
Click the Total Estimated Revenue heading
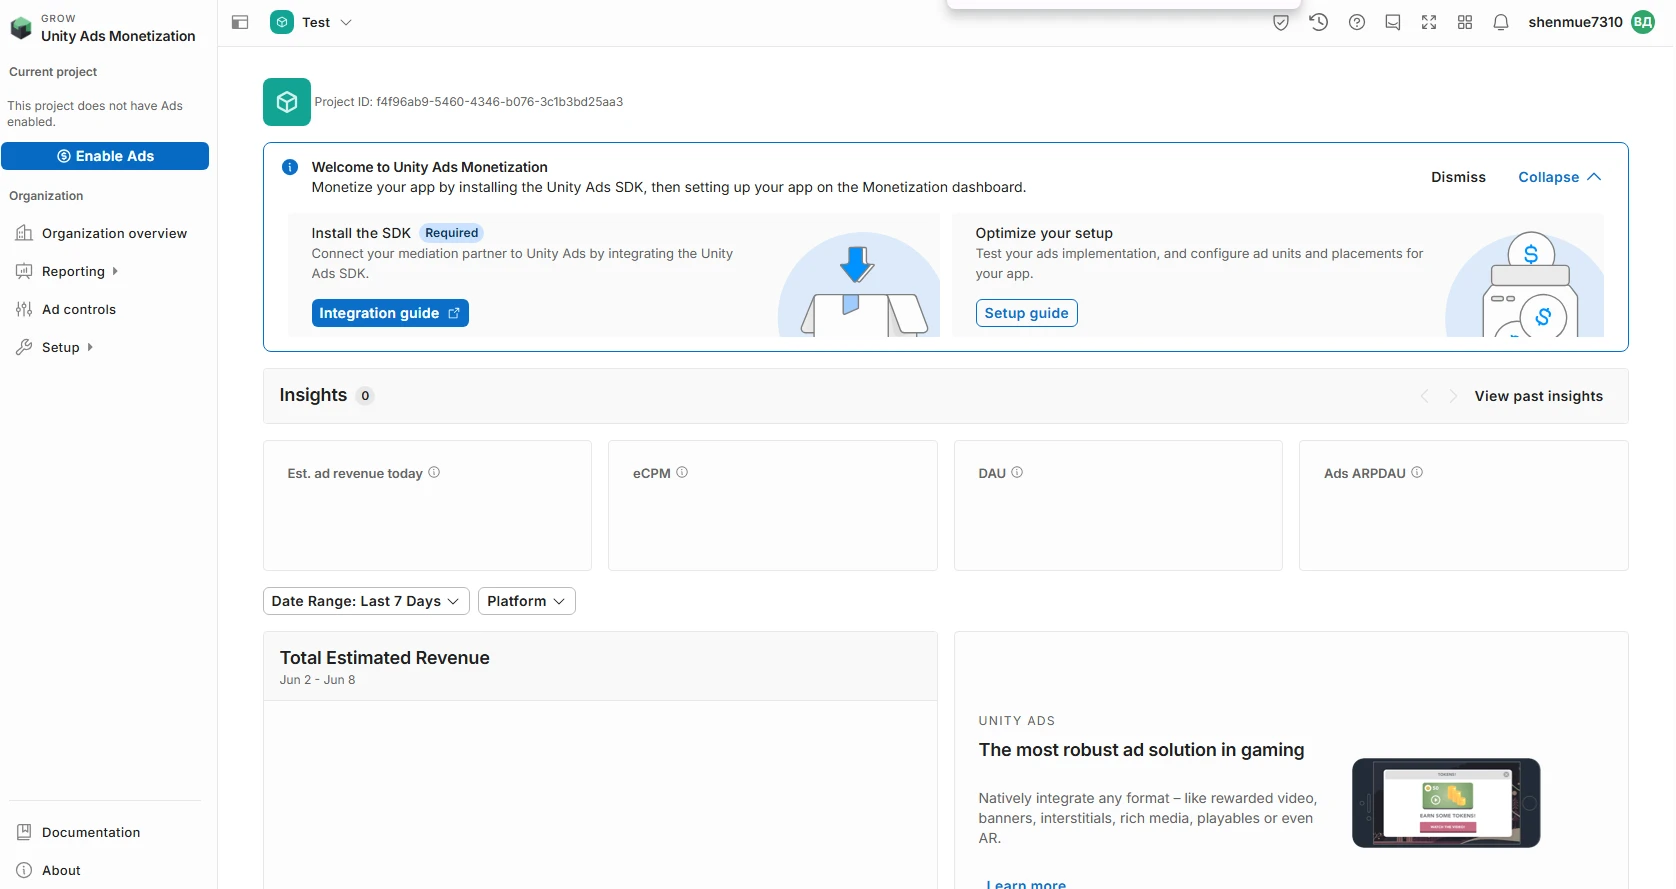coord(385,658)
